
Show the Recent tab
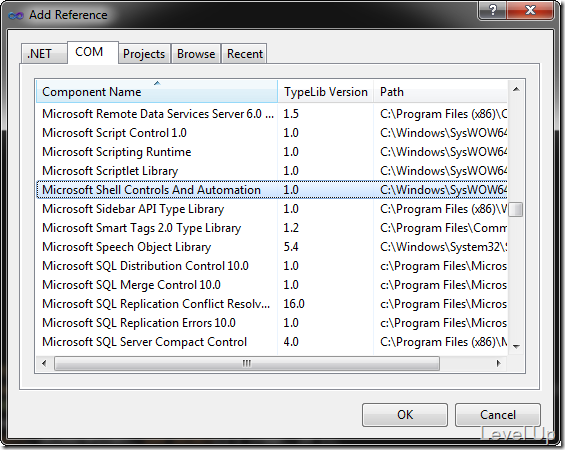tap(244, 54)
